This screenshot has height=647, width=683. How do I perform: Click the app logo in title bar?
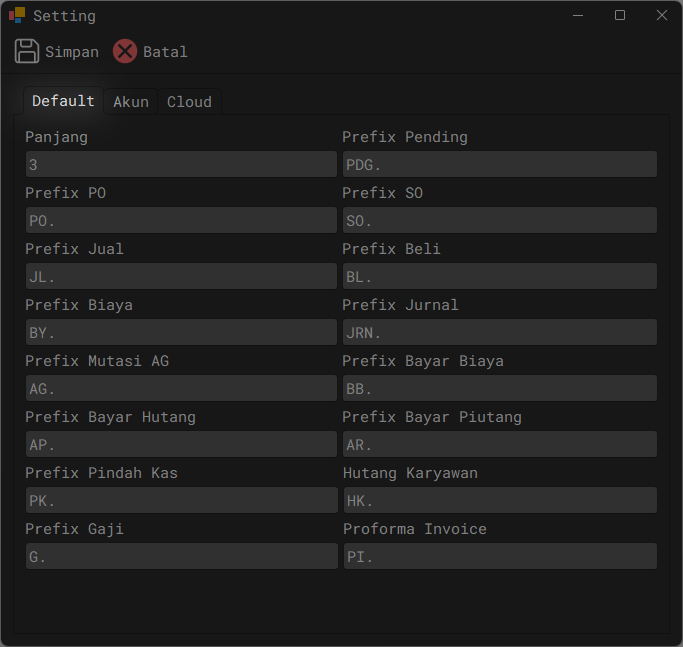pyautogui.click(x=17, y=15)
